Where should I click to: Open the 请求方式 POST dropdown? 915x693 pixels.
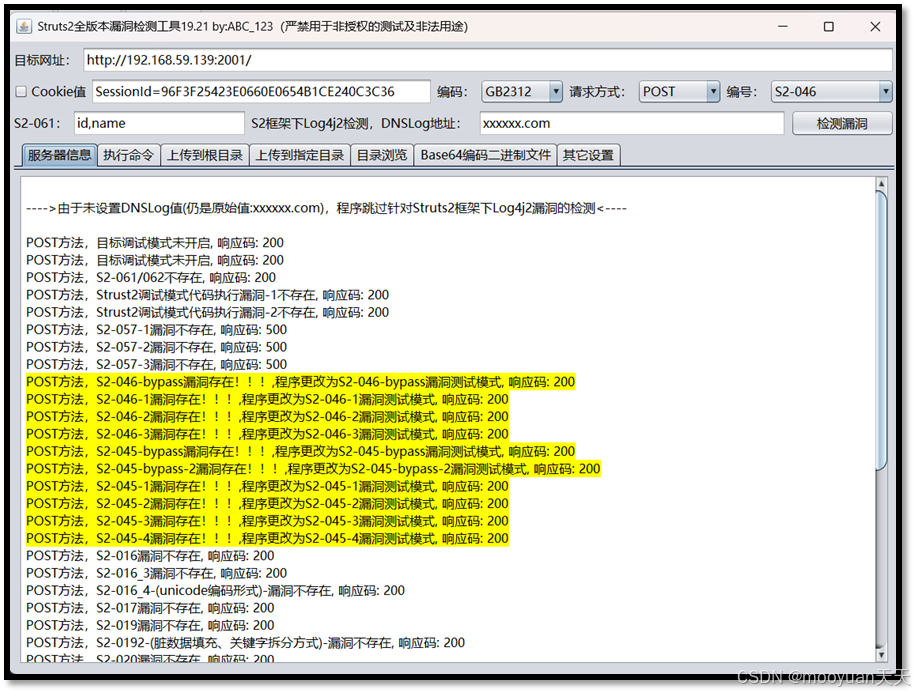tap(679, 92)
